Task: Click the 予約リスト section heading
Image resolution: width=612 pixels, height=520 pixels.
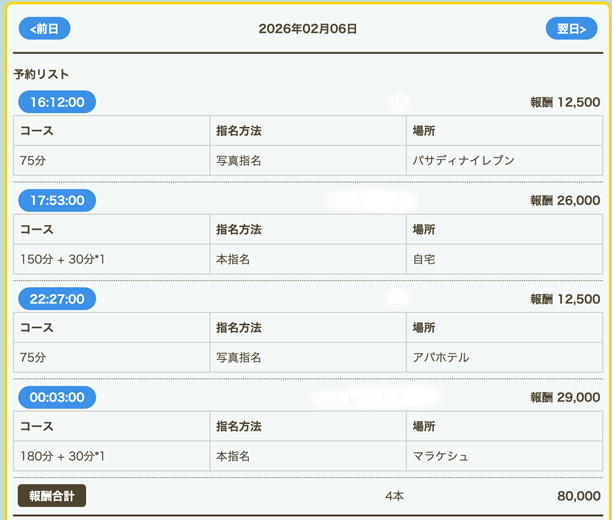Action: tap(41, 75)
